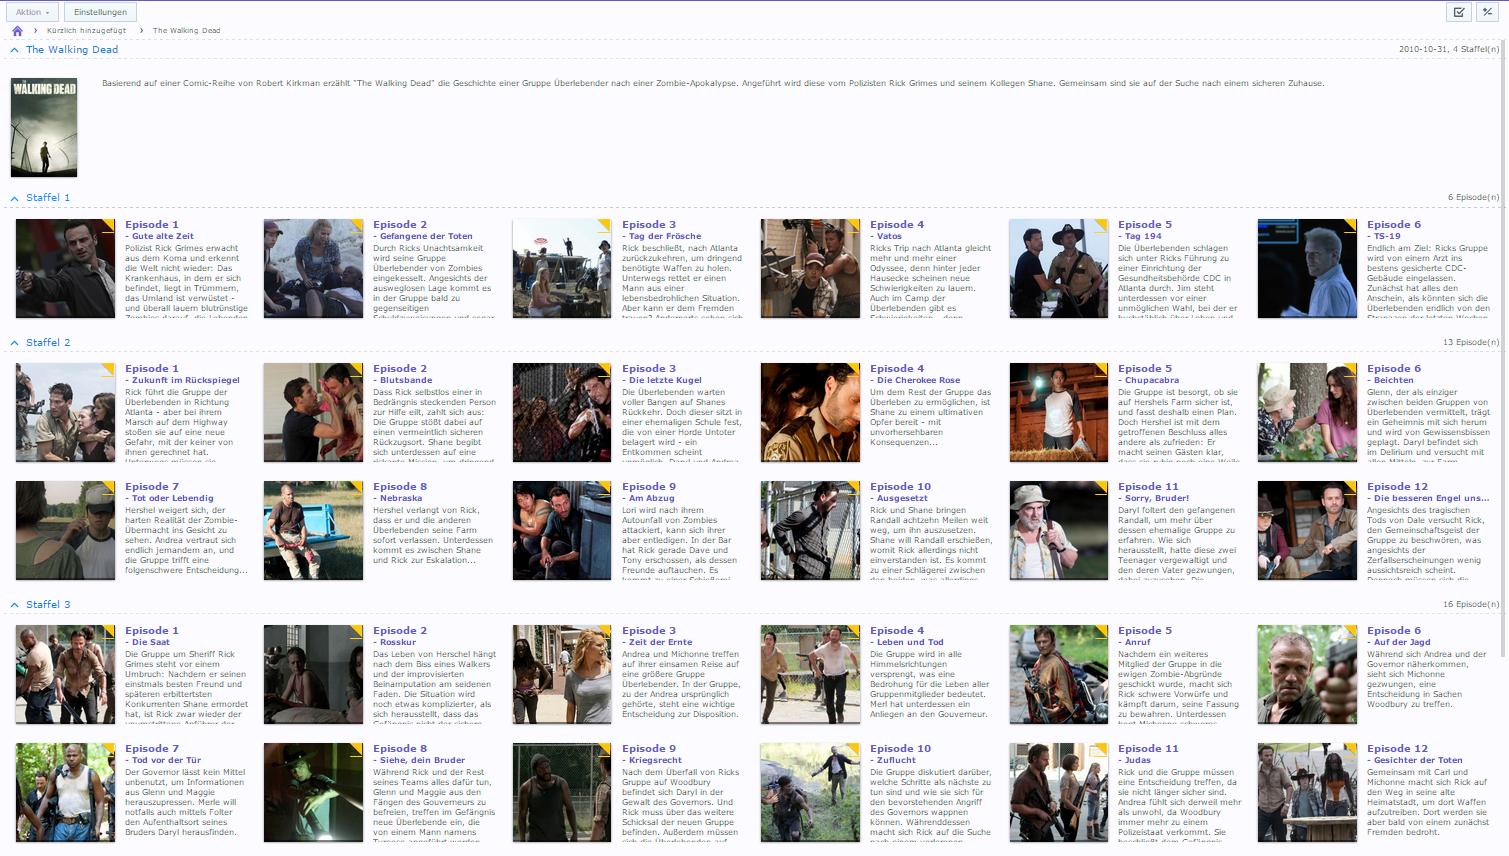
Task: Collapse the Staffel 1 section
Action: [14, 198]
